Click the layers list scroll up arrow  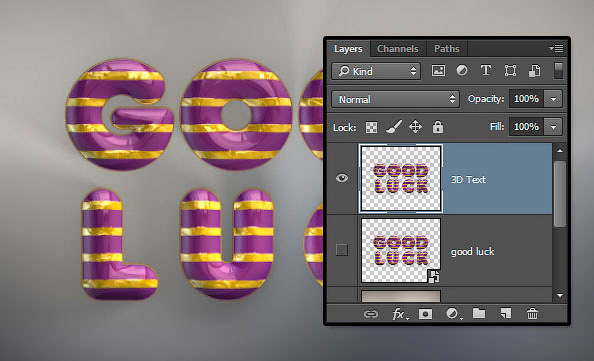[560, 151]
